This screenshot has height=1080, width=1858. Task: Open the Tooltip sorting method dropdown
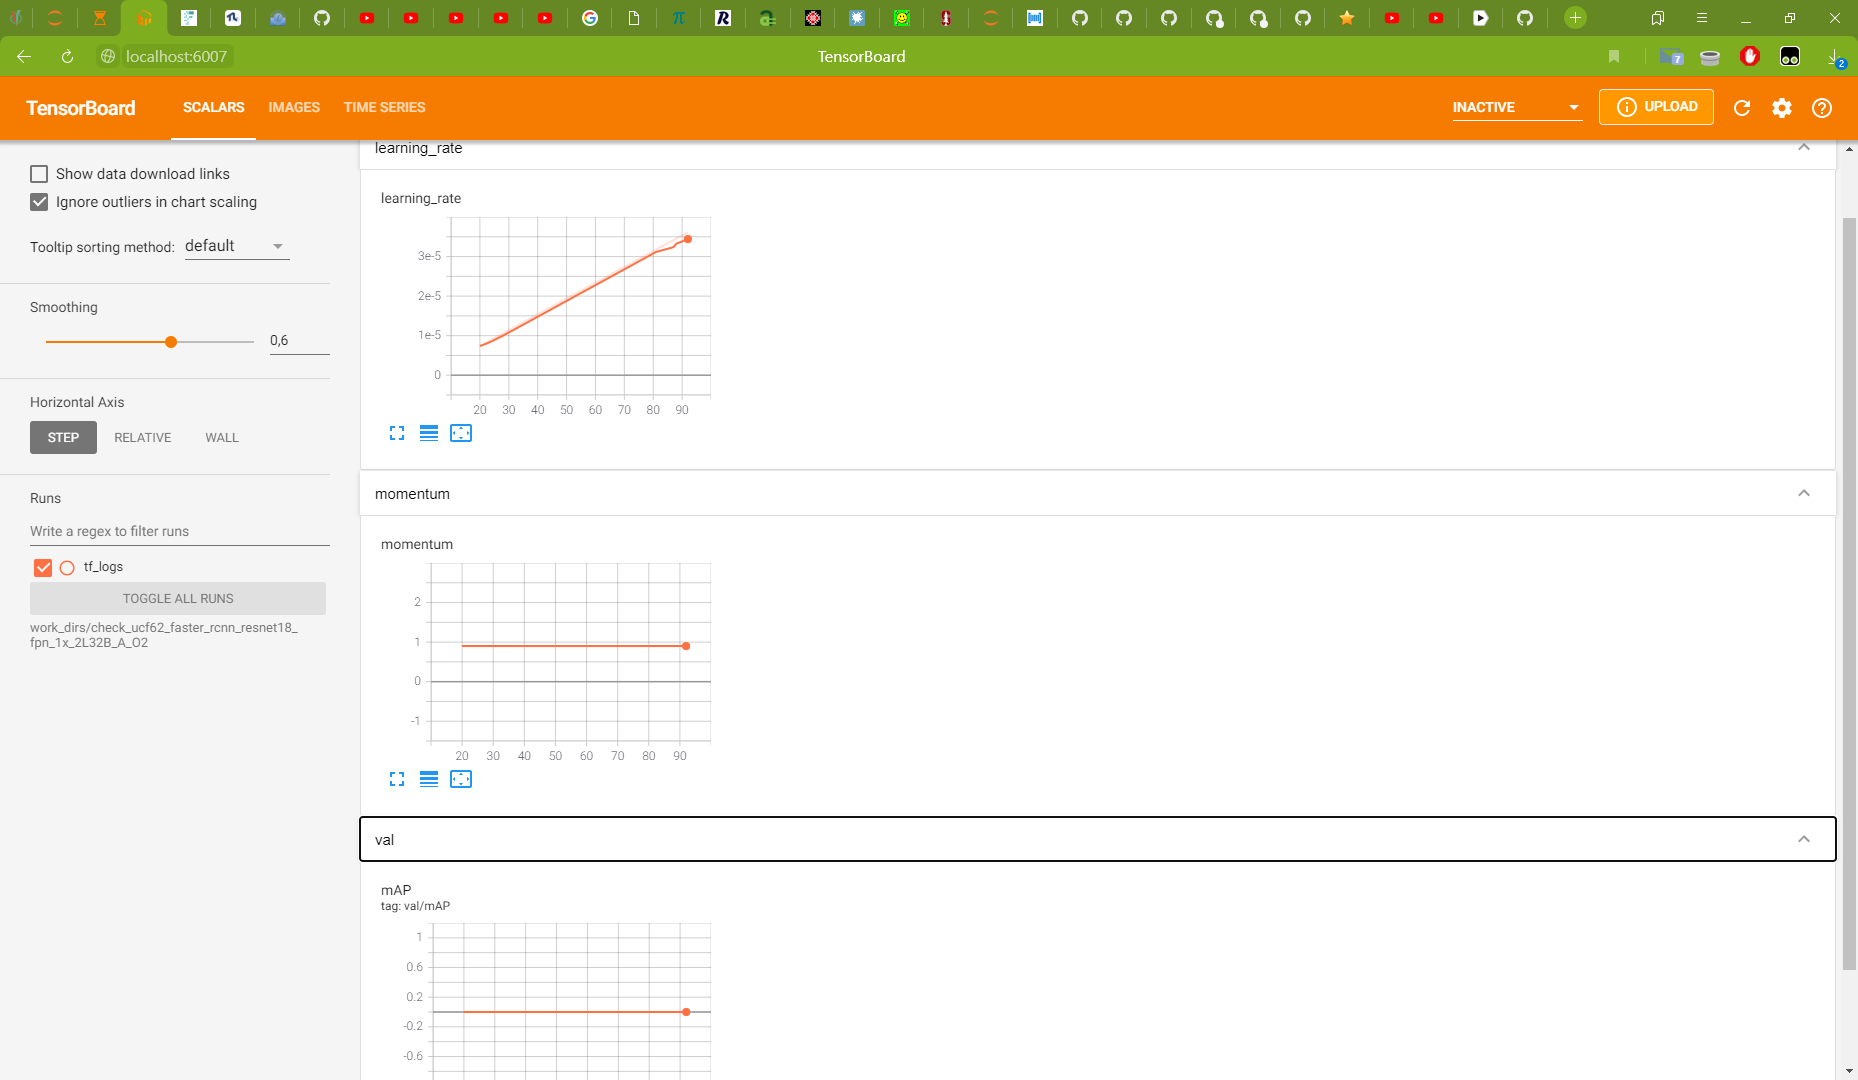[x=236, y=245]
